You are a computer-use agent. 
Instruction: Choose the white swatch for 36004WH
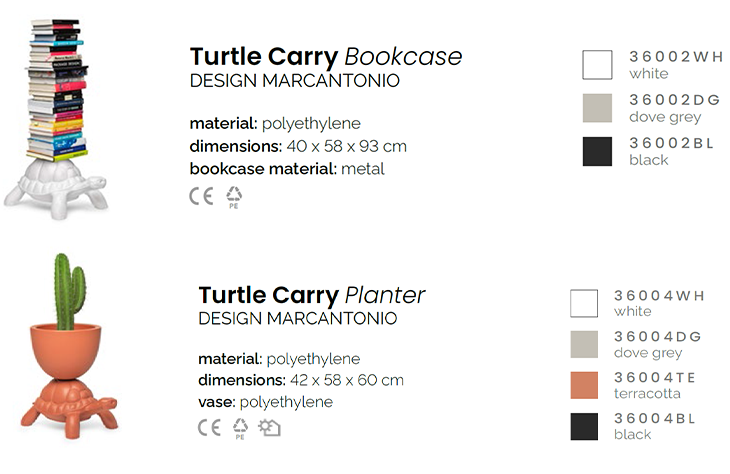pos(584,303)
